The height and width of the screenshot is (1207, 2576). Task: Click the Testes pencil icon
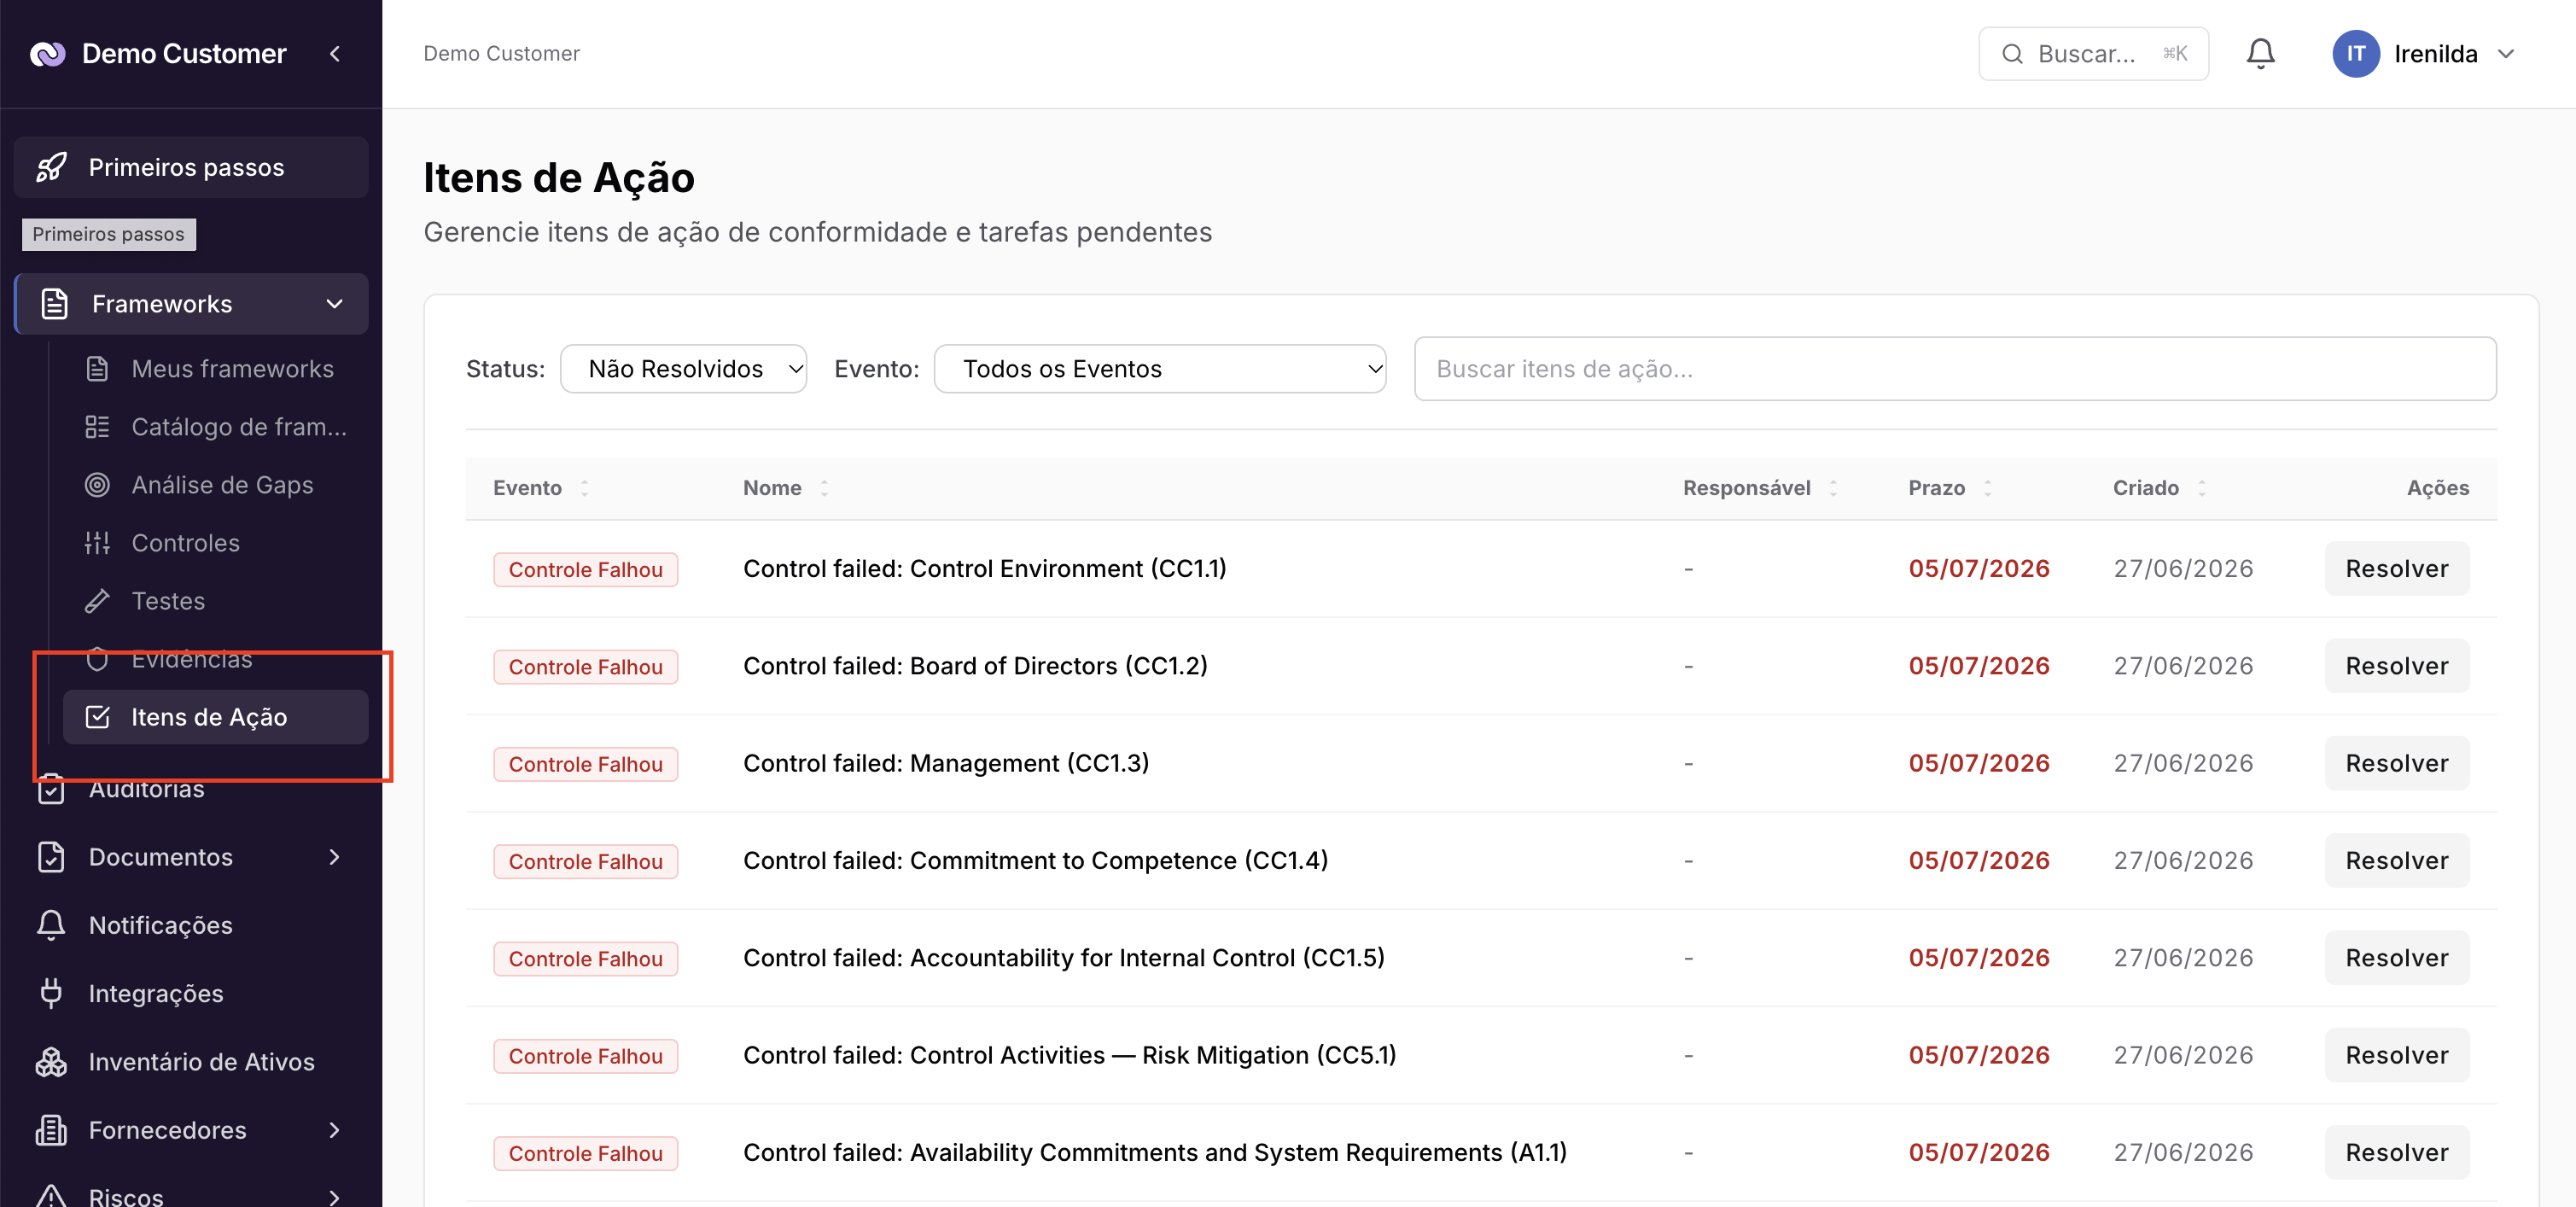(x=97, y=601)
